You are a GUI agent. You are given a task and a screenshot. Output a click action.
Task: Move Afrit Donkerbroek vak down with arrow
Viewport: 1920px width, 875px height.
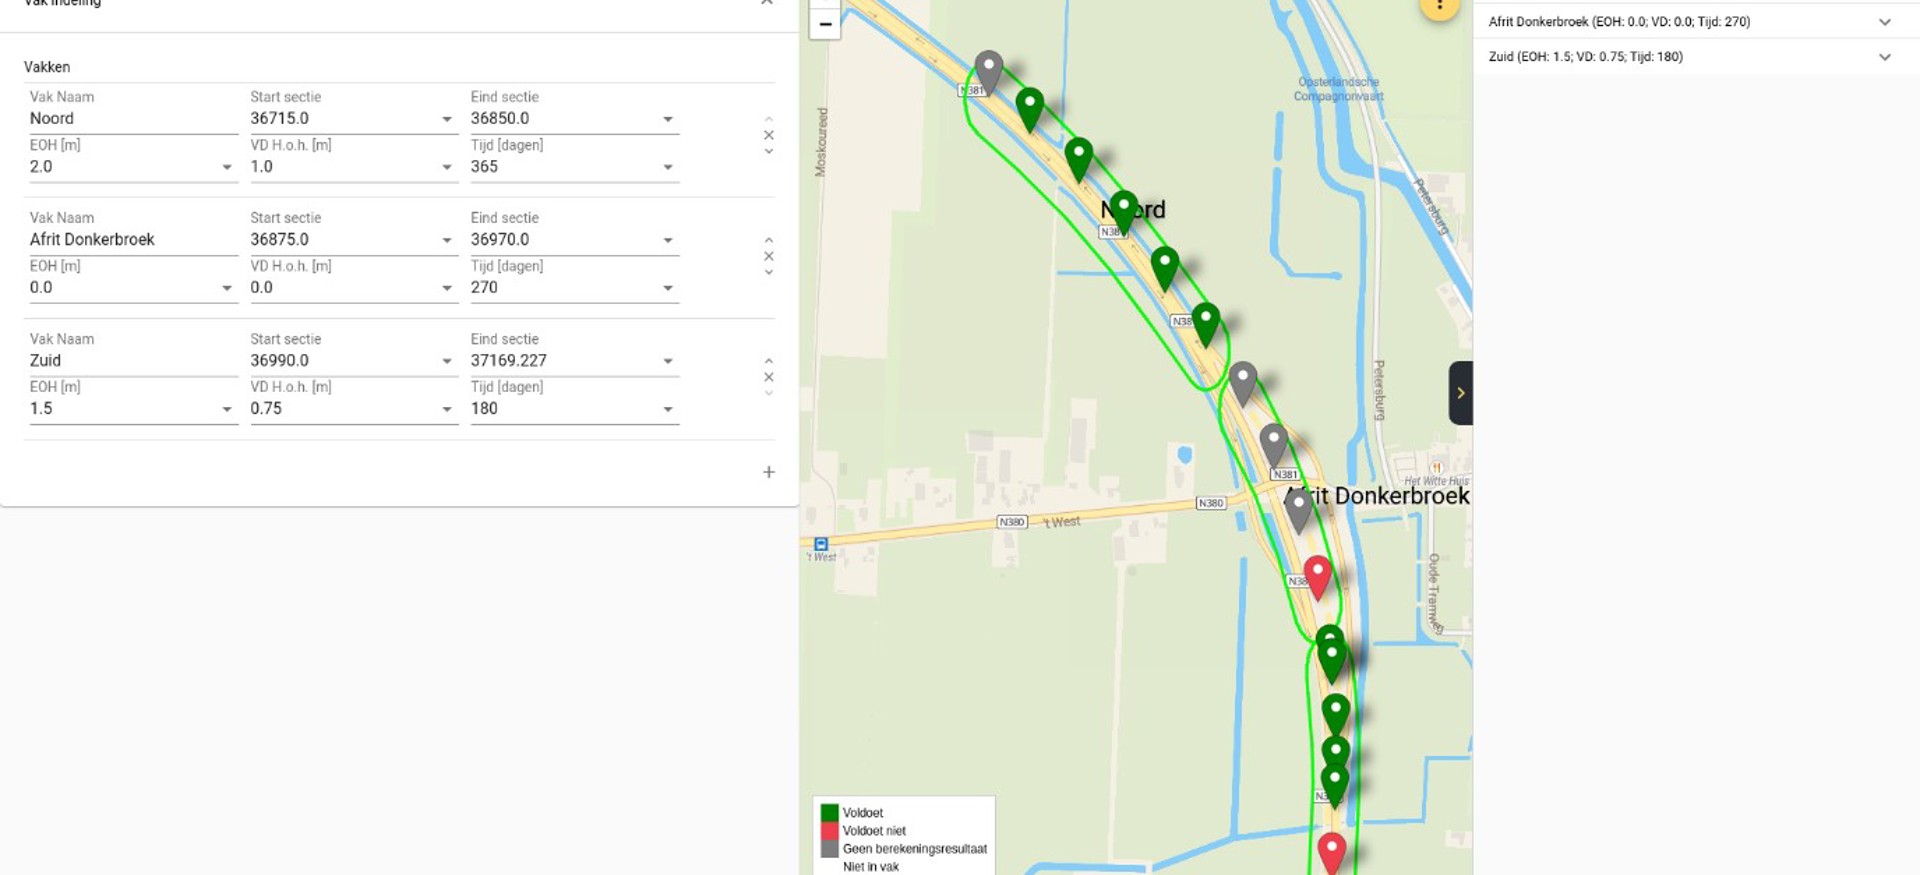768,273
